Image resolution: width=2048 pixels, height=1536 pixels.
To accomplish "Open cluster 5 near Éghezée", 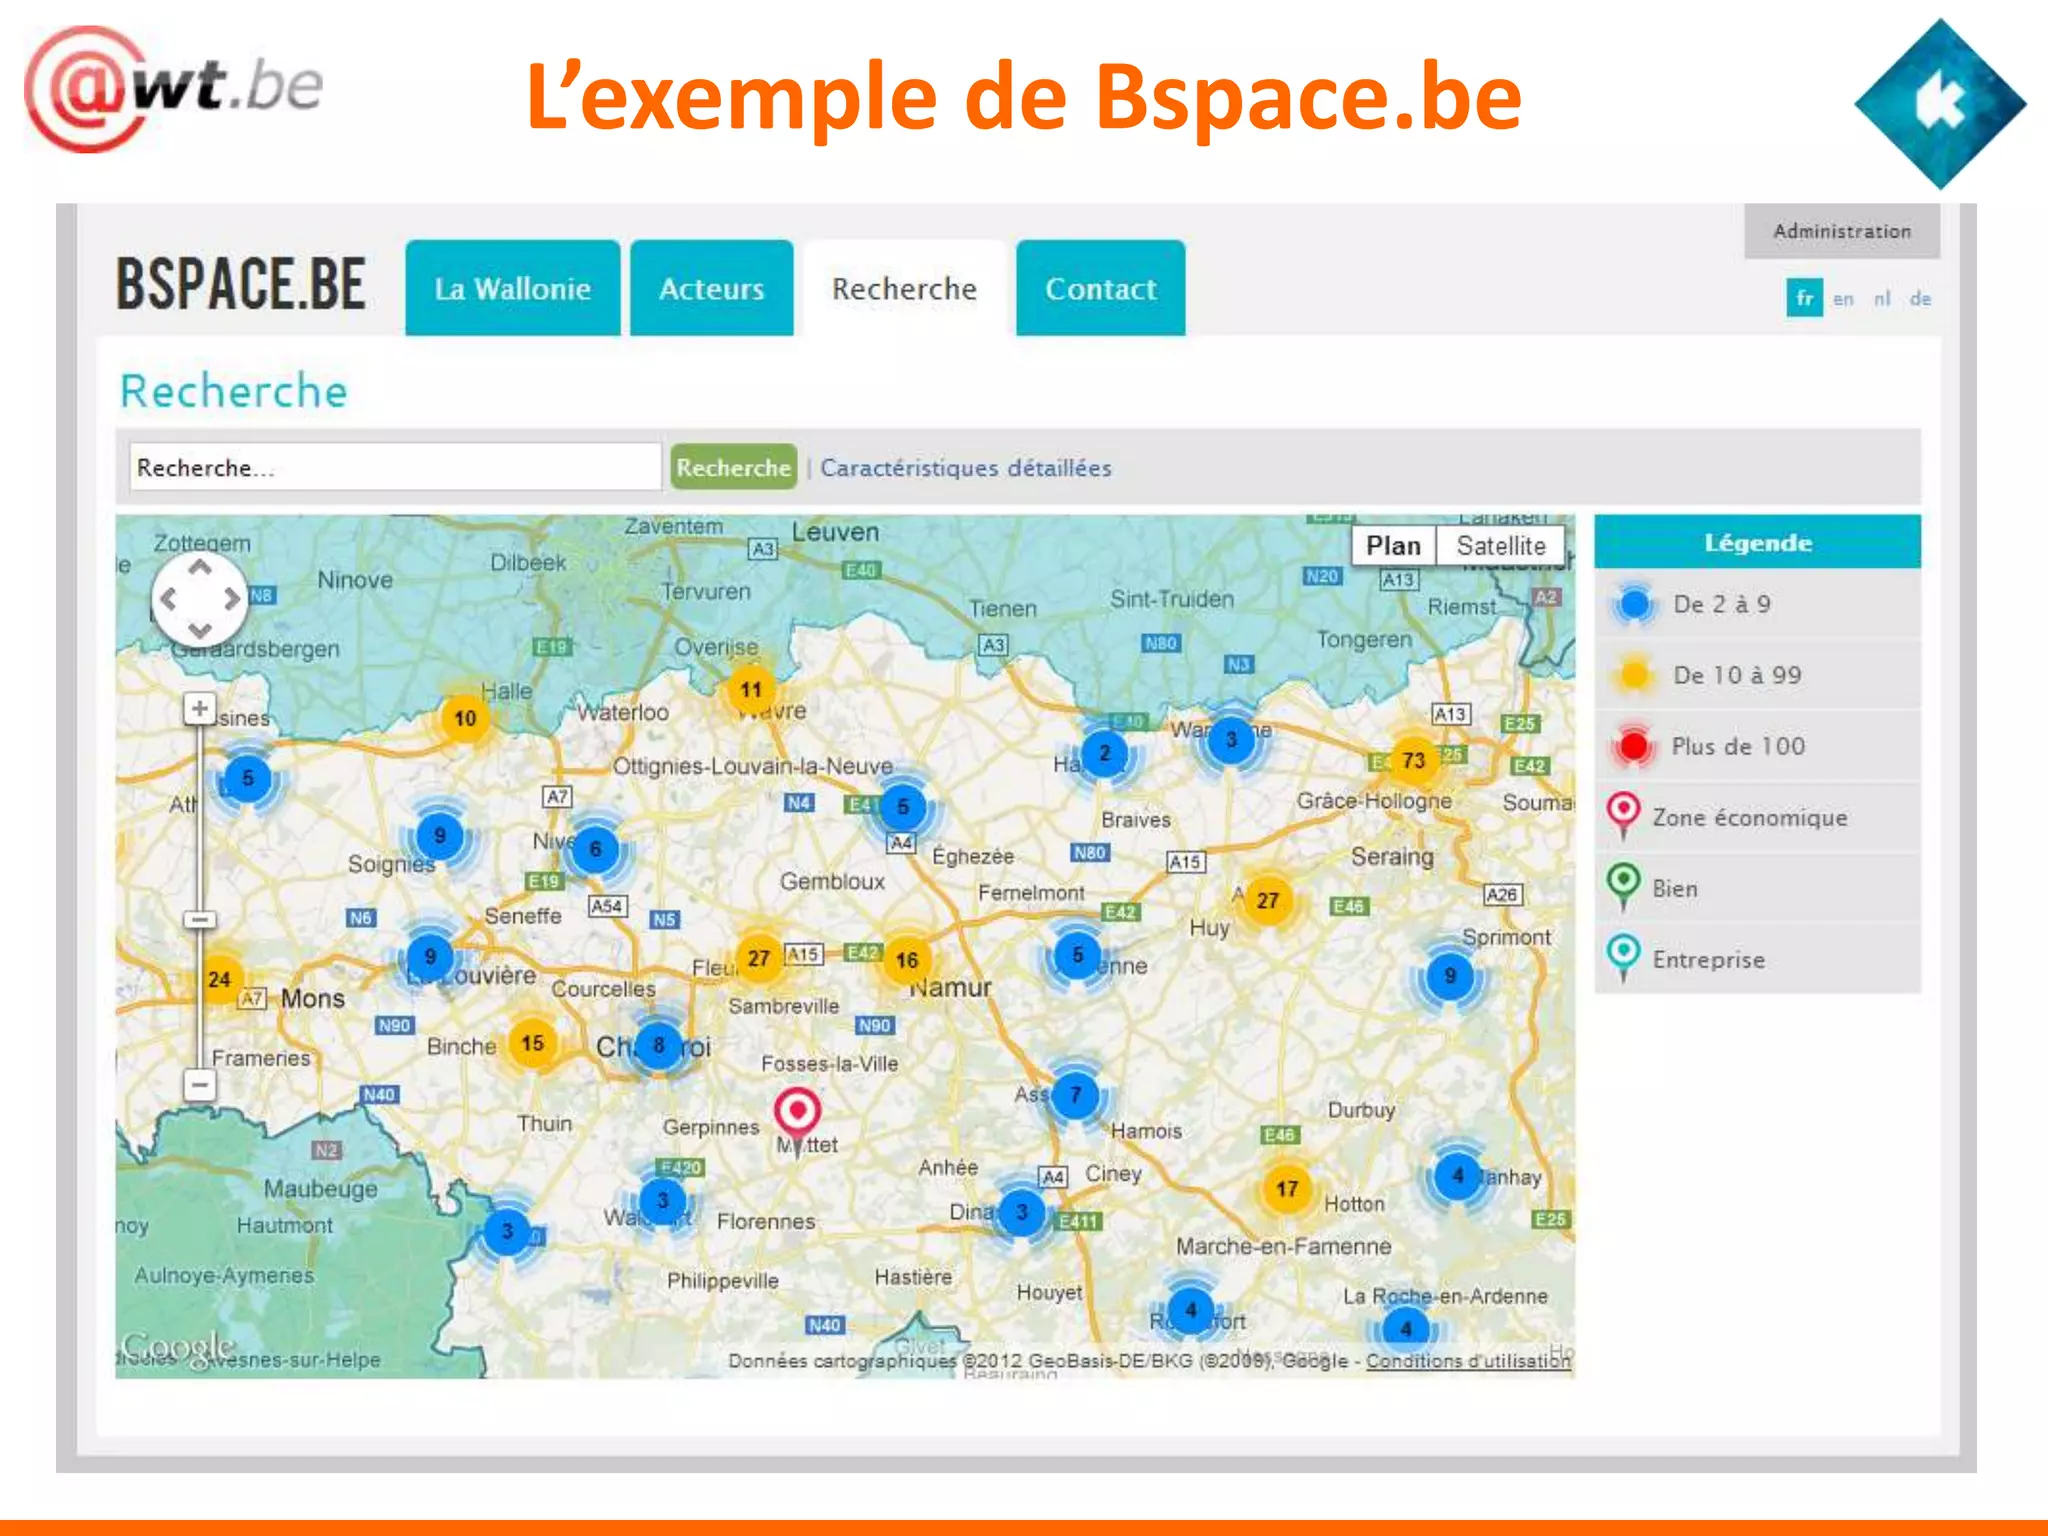I will 902,806.
